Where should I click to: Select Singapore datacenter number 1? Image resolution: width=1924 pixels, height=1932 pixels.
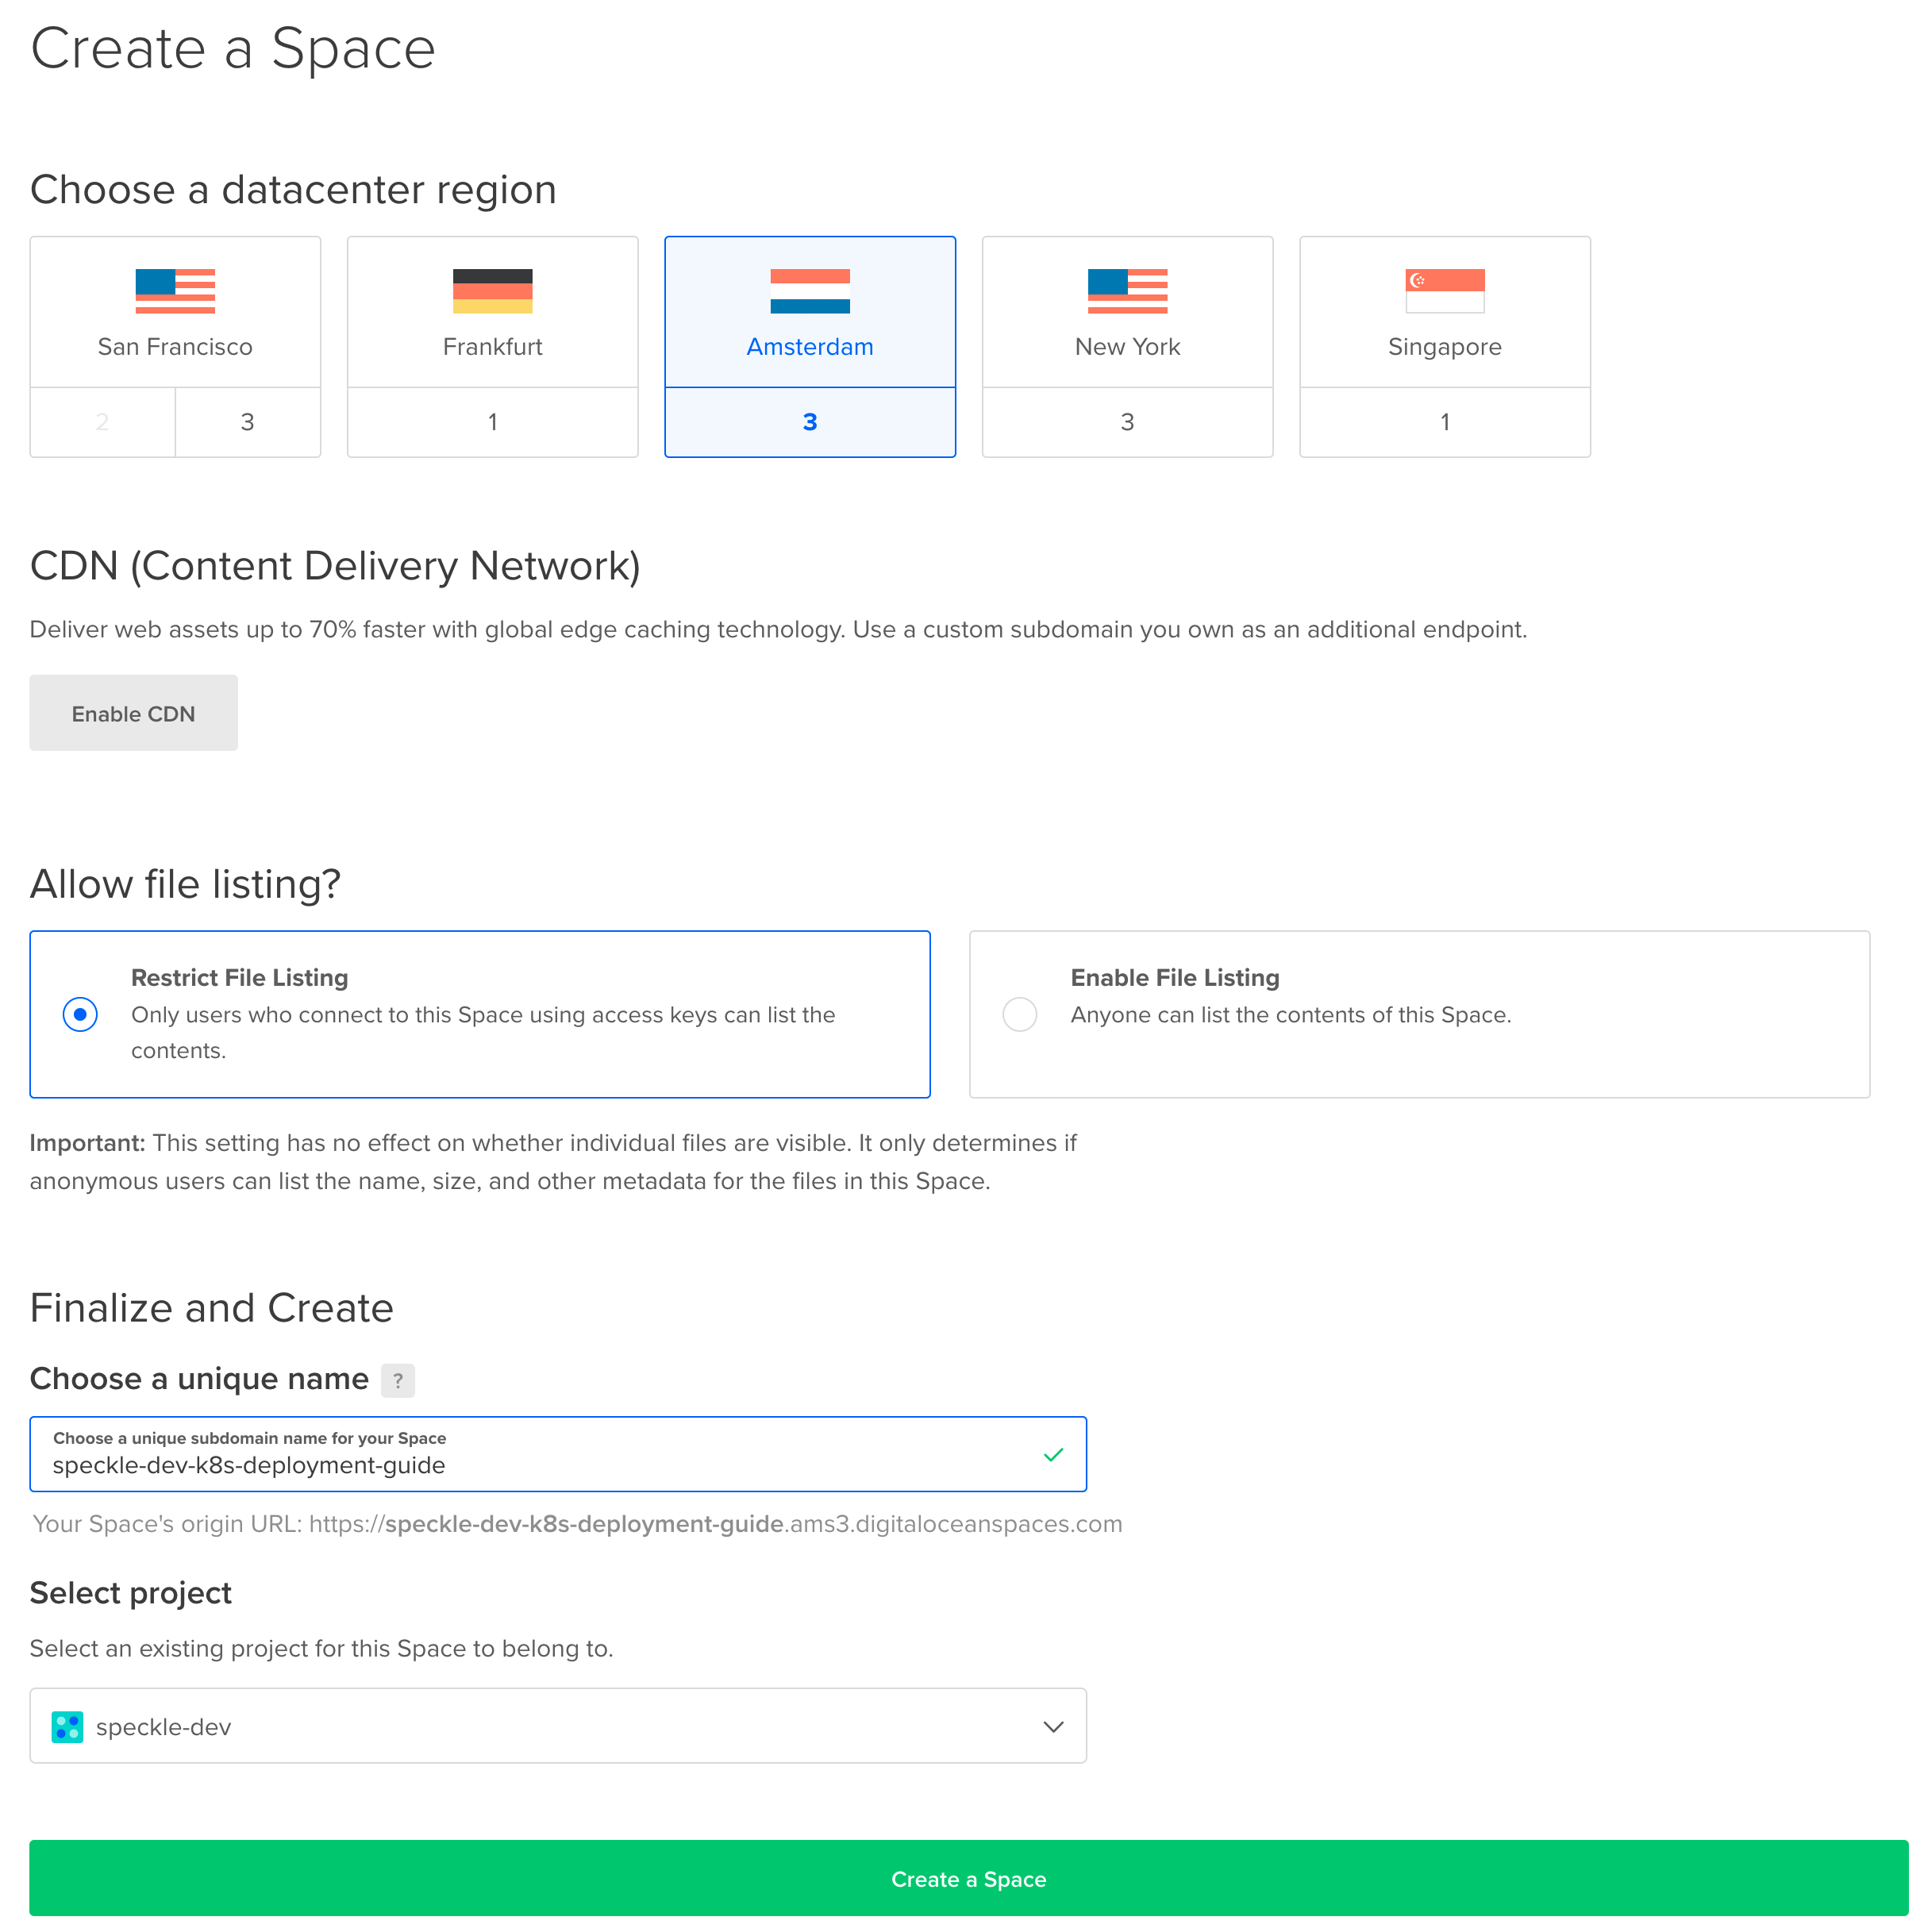1444,422
